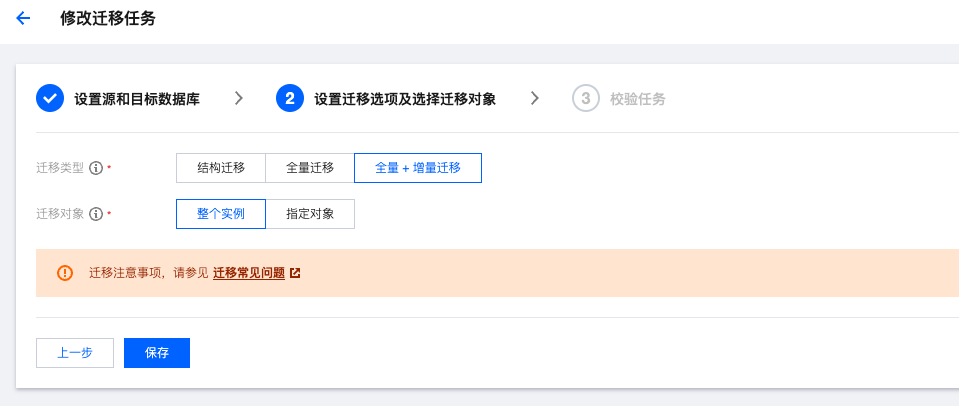This screenshot has width=959, height=406.
Task: Click the orange warning icon in notice
Action: (x=65, y=273)
